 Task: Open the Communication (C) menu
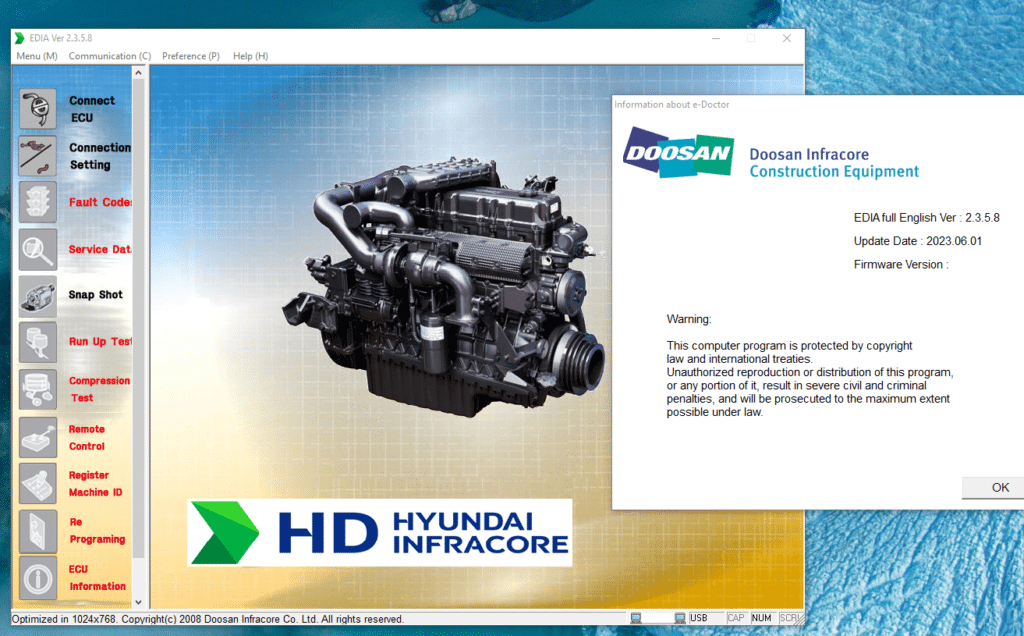(110, 56)
